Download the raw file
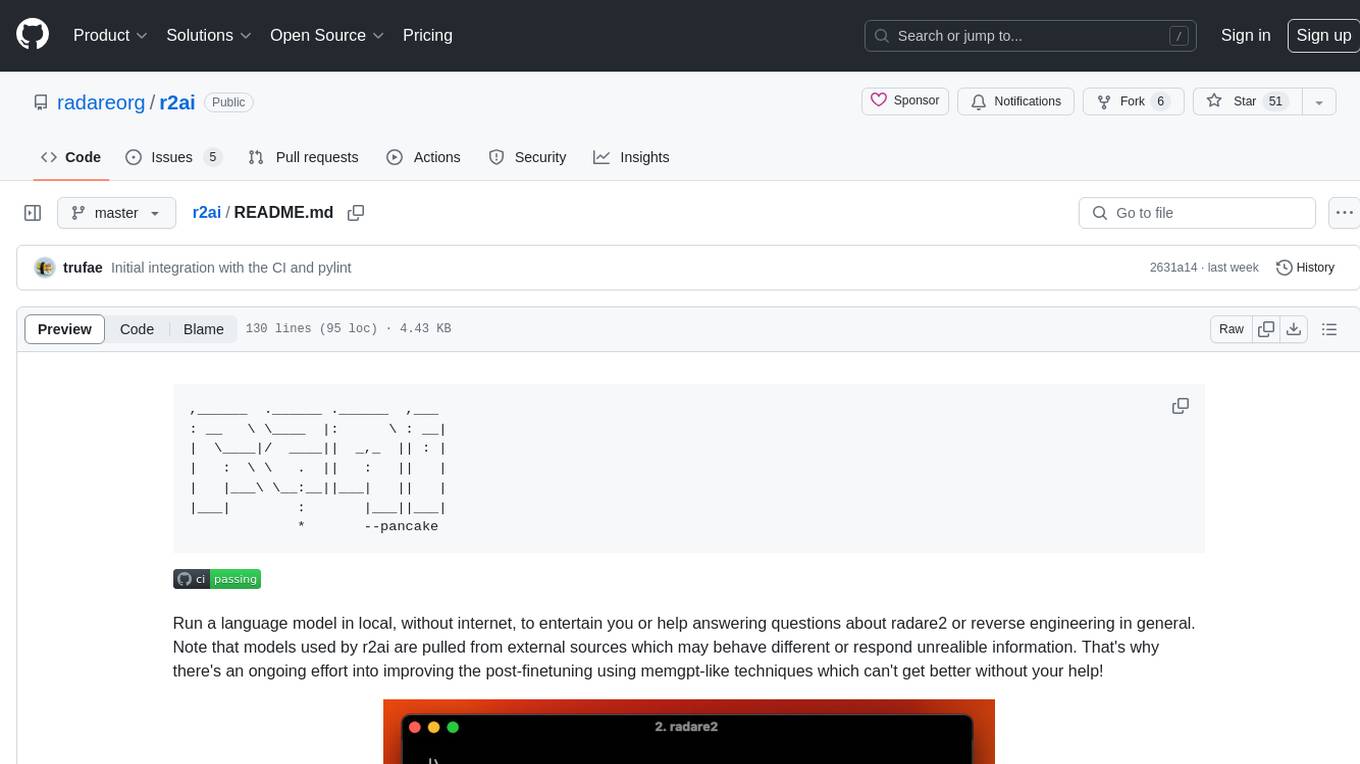The height and width of the screenshot is (764, 1360). click(x=1293, y=329)
